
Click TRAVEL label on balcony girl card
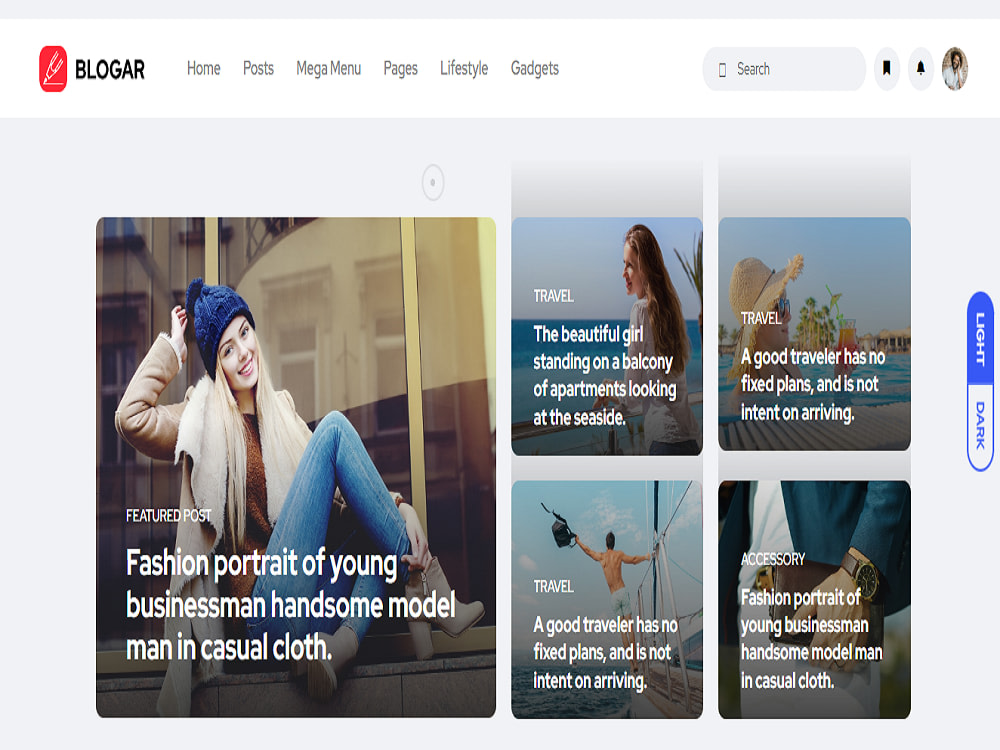click(554, 296)
